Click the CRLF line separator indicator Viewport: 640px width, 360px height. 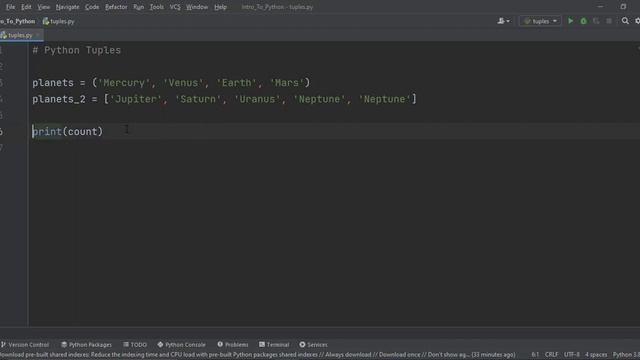pyautogui.click(x=551, y=355)
